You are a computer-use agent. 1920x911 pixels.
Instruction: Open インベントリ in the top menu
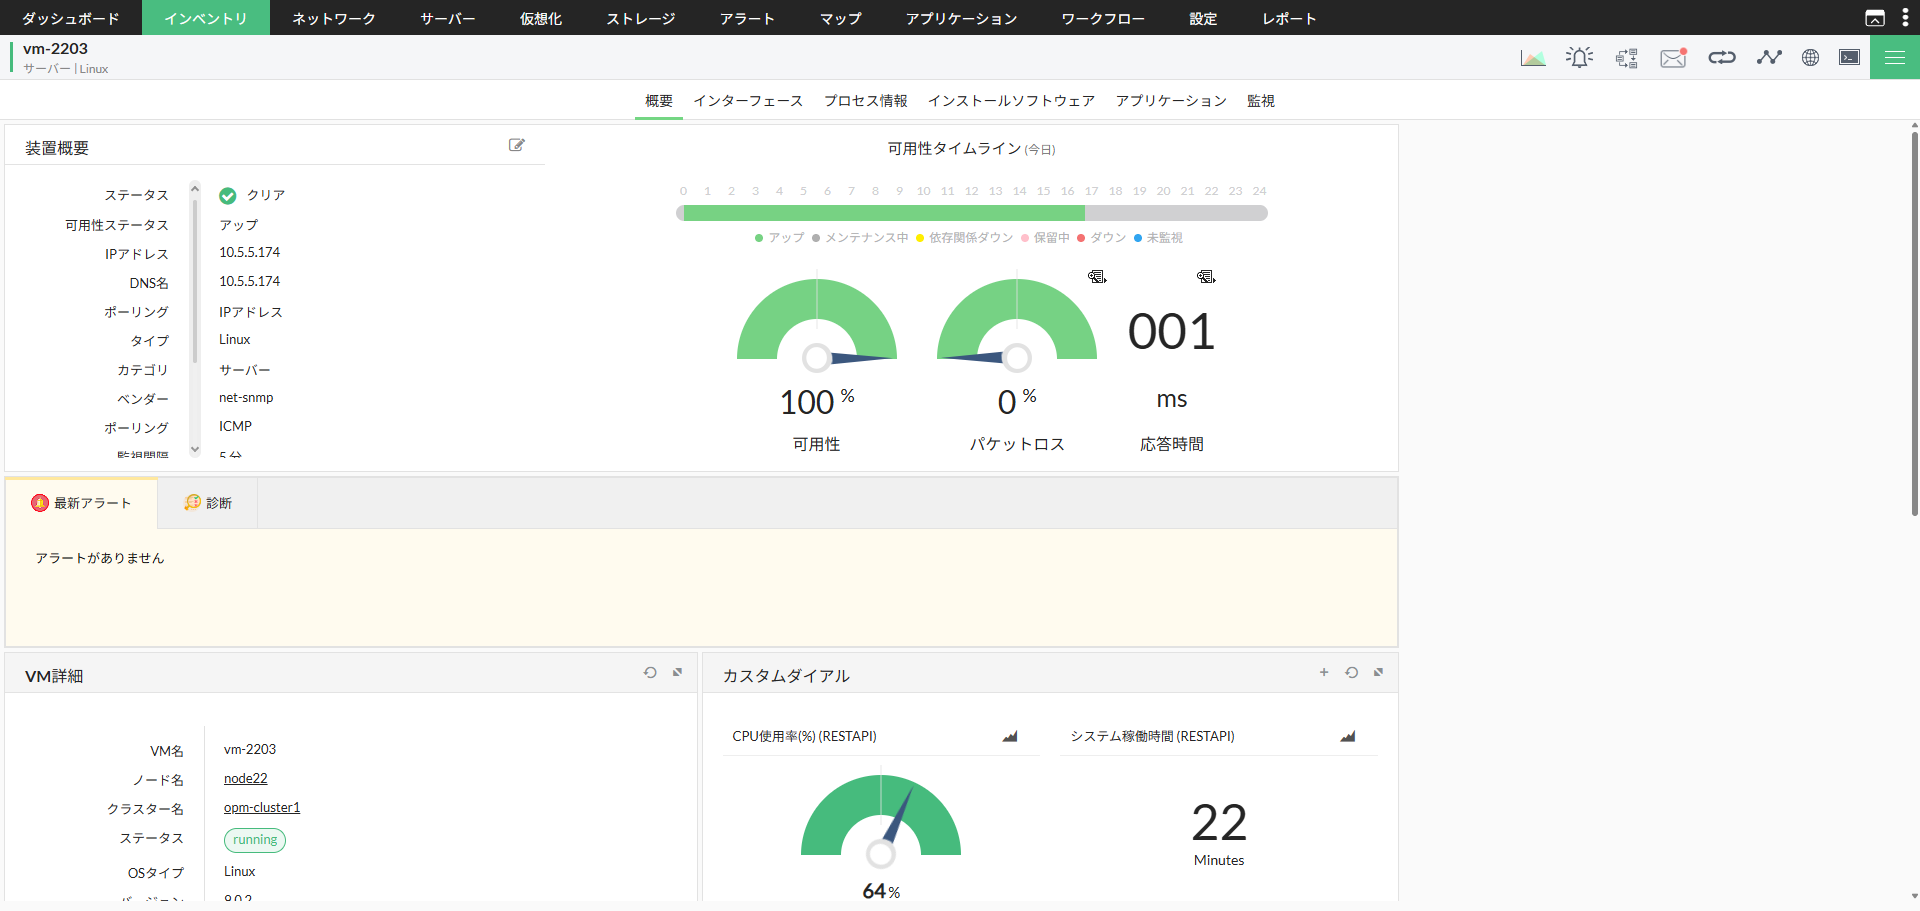point(206,18)
